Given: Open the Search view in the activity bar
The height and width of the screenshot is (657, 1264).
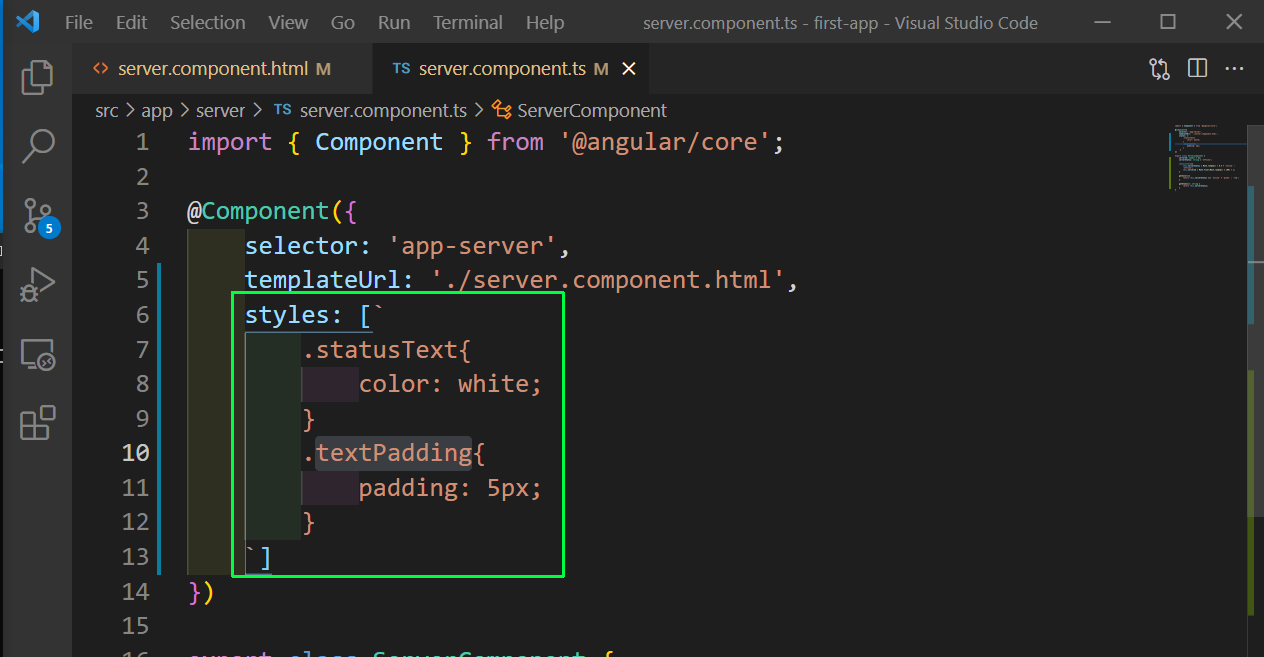Looking at the screenshot, I should [37, 146].
